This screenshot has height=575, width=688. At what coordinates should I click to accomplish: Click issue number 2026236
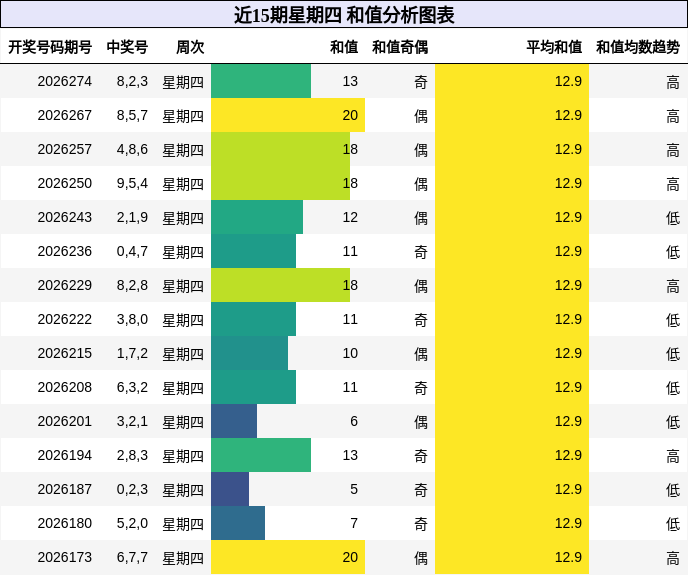point(64,251)
